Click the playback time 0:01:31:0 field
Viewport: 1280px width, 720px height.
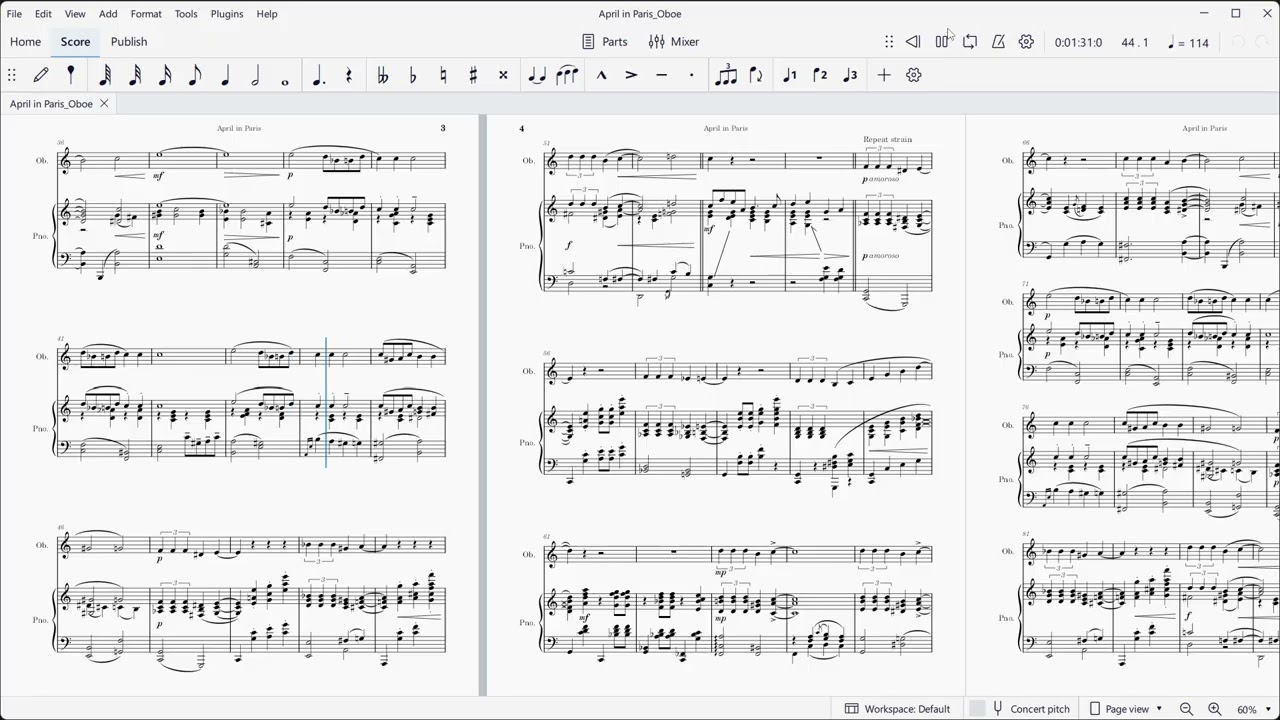(x=1078, y=43)
